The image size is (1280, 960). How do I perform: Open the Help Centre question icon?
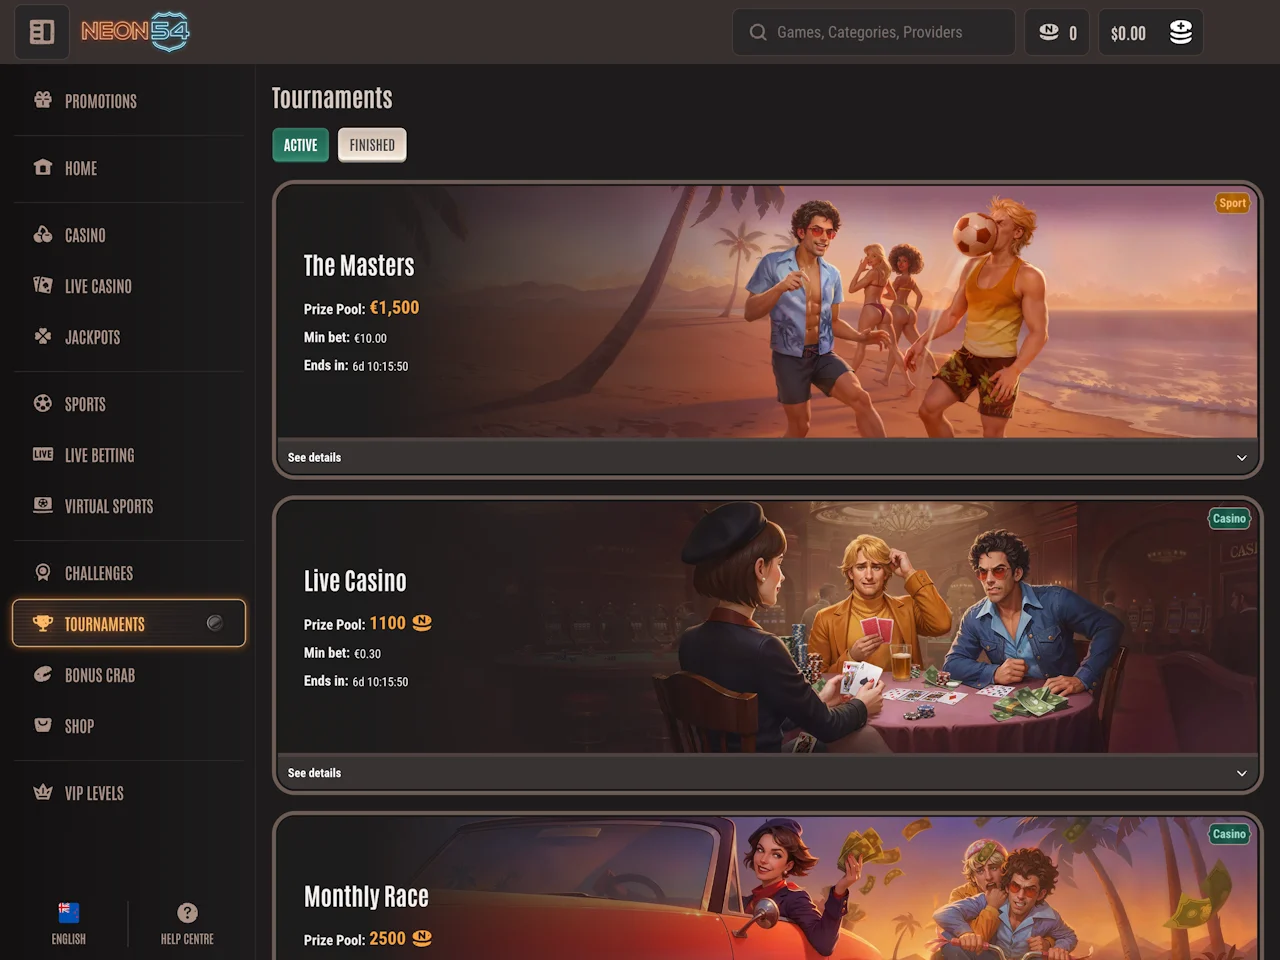[x=187, y=913]
